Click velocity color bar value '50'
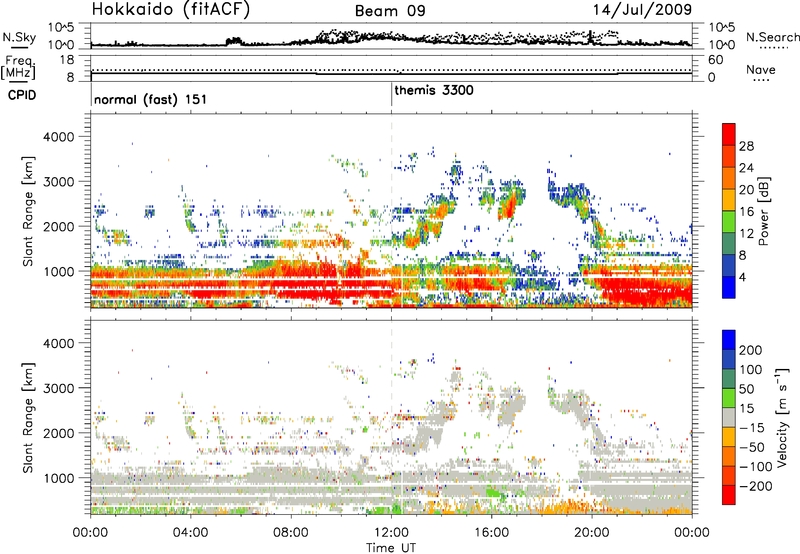Screen dimensions: 800x554 click(746, 389)
